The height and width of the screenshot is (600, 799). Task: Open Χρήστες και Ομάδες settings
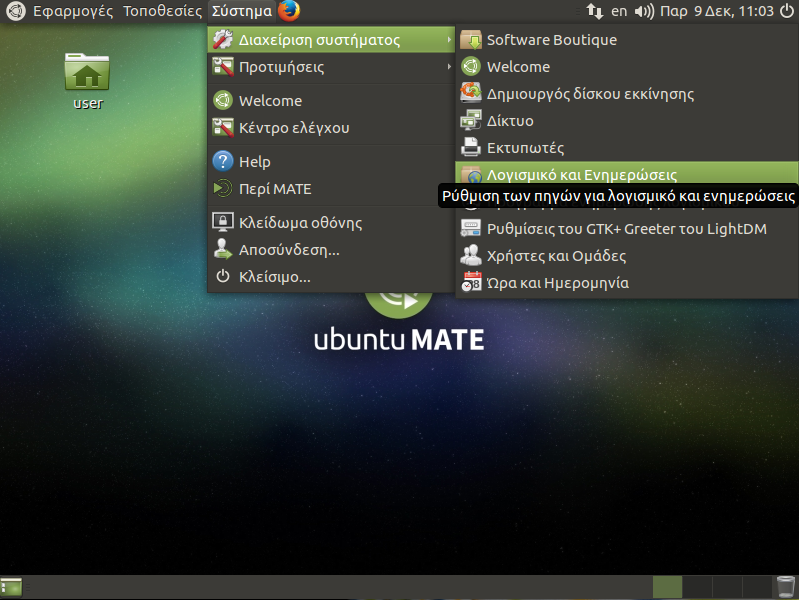pyautogui.click(x=556, y=256)
